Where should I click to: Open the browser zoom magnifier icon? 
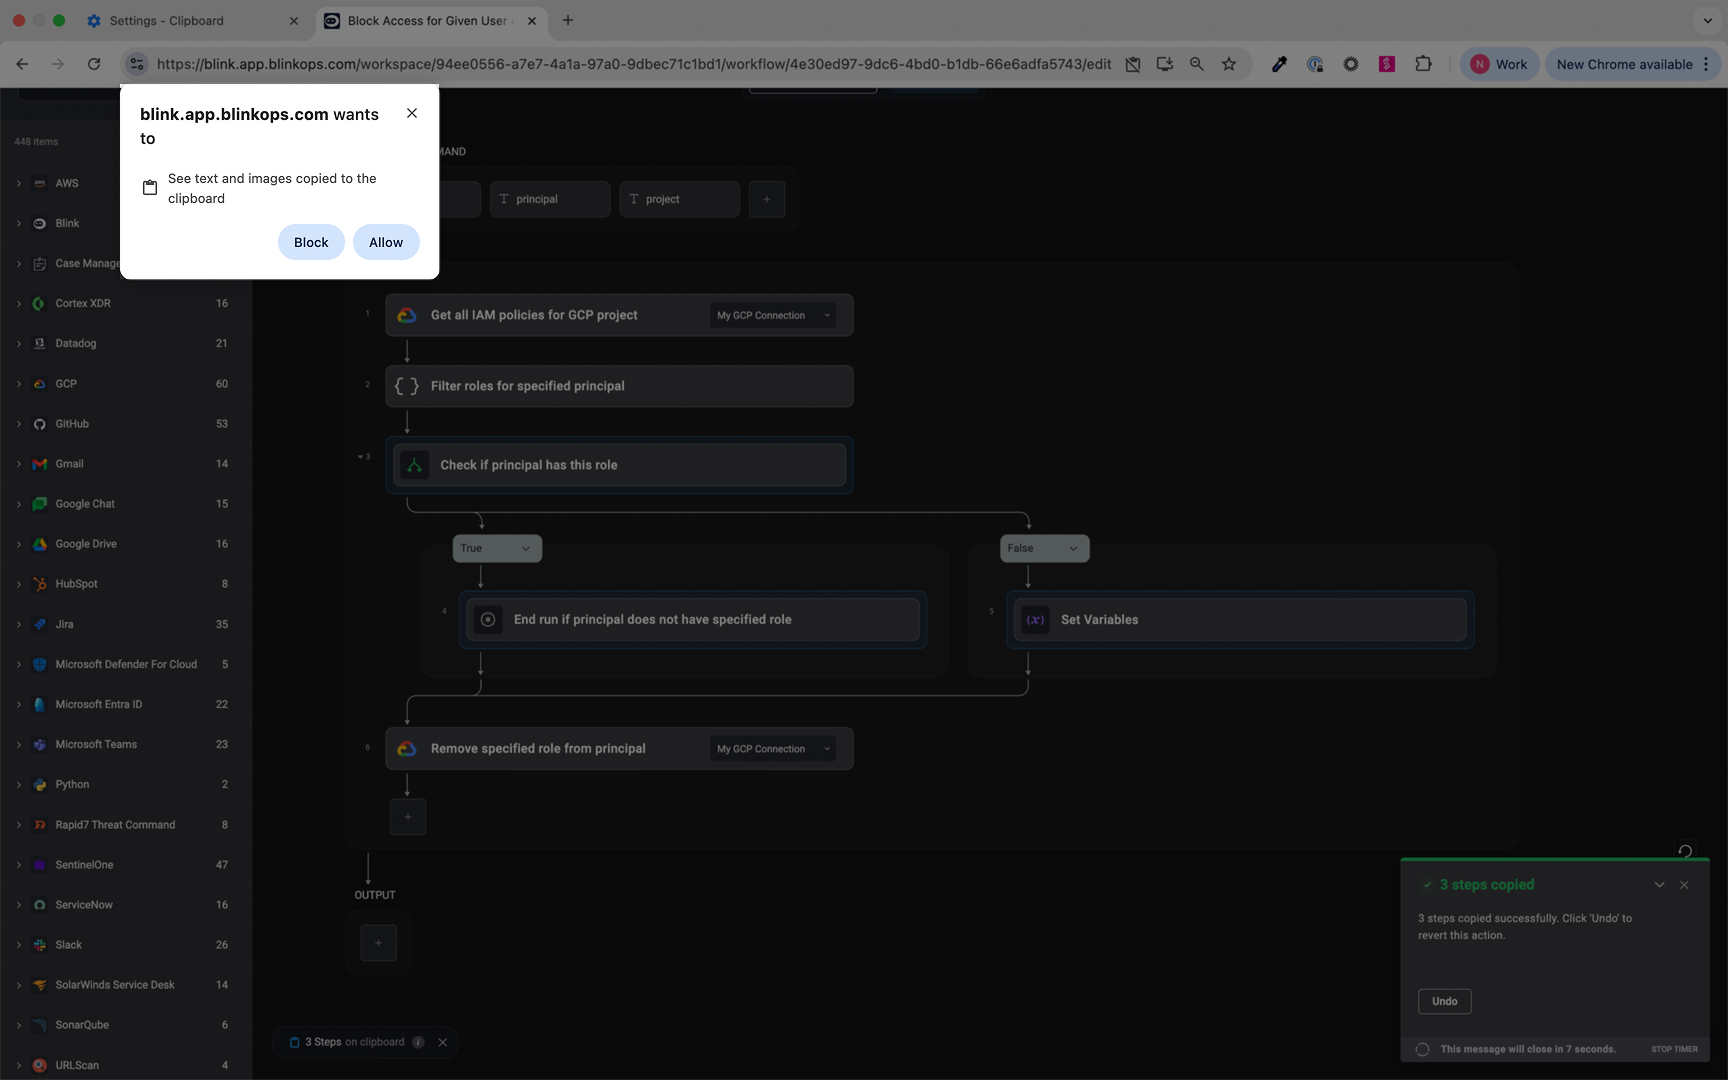(x=1197, y=64)
